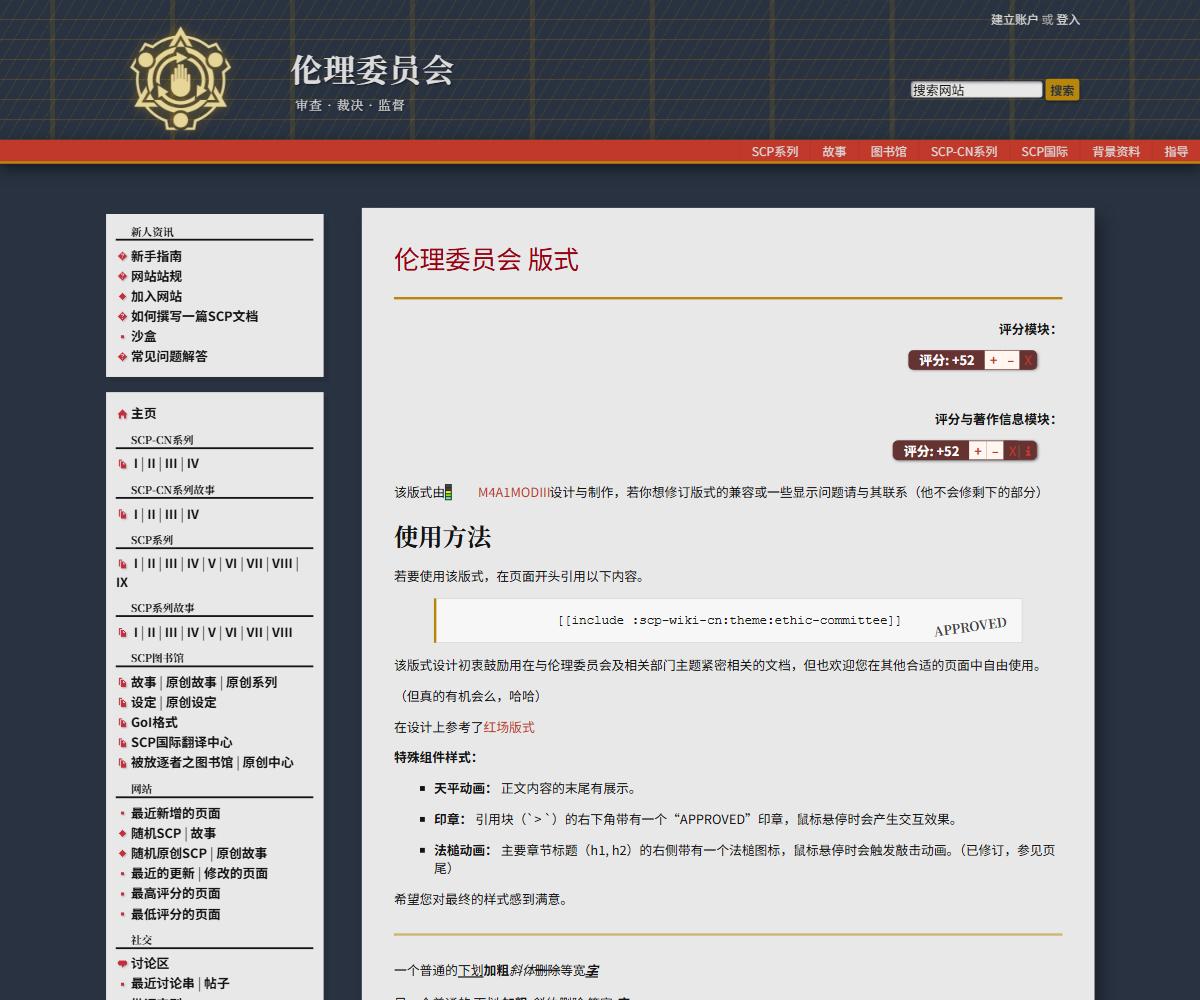Expand the SCP系列 top menu
1200x1000 pixels.
click(774, 152)
